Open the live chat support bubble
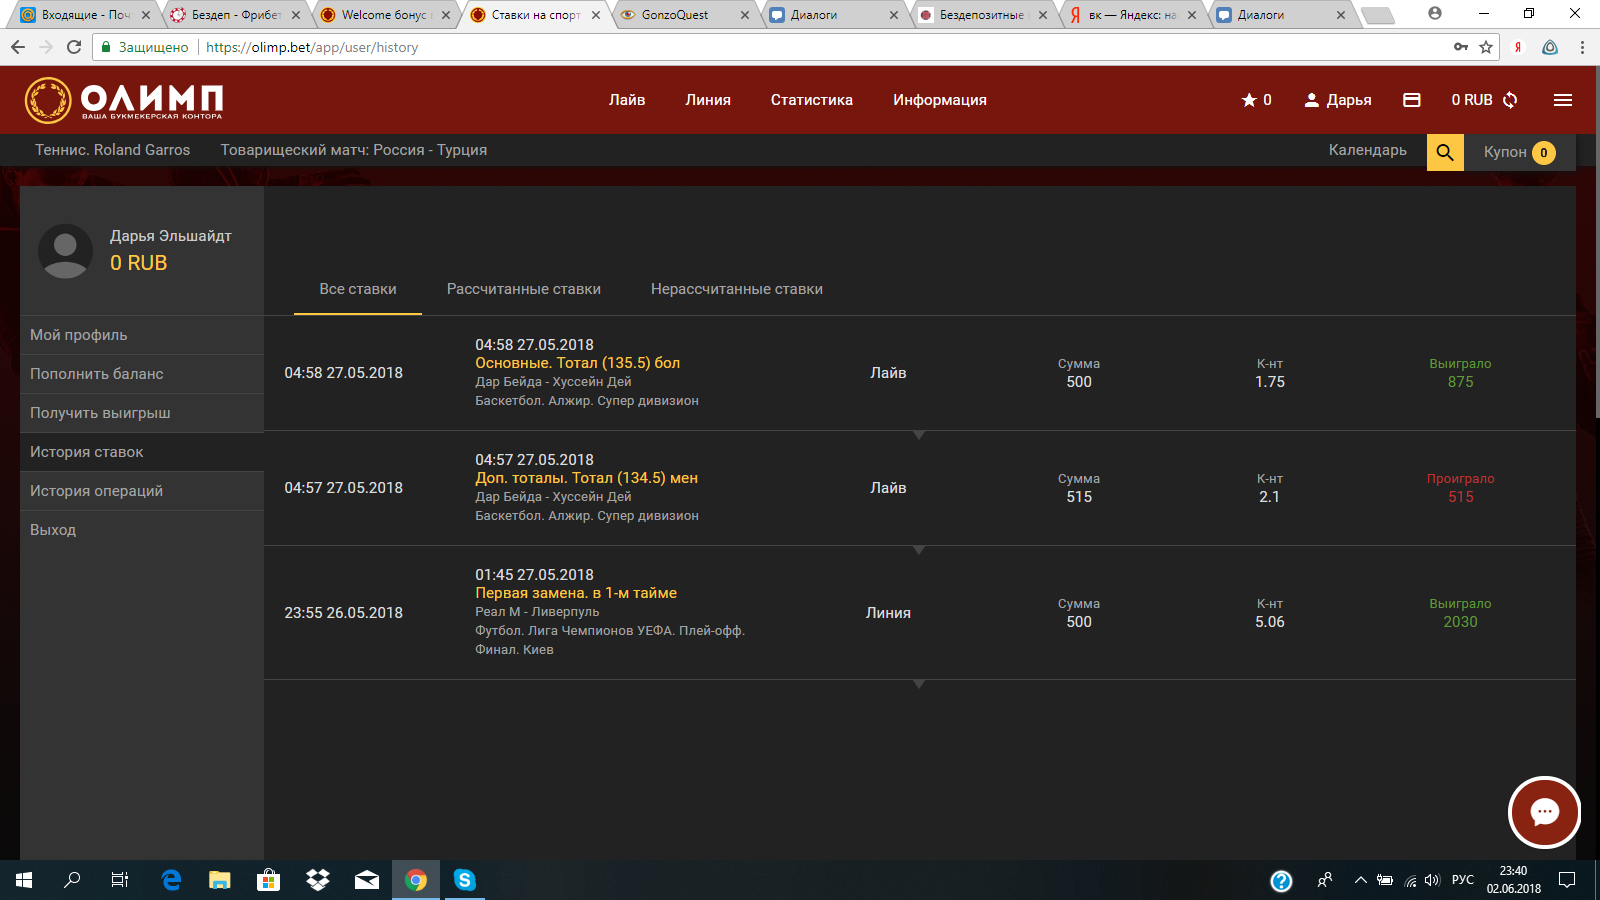 coord(1544,812)
